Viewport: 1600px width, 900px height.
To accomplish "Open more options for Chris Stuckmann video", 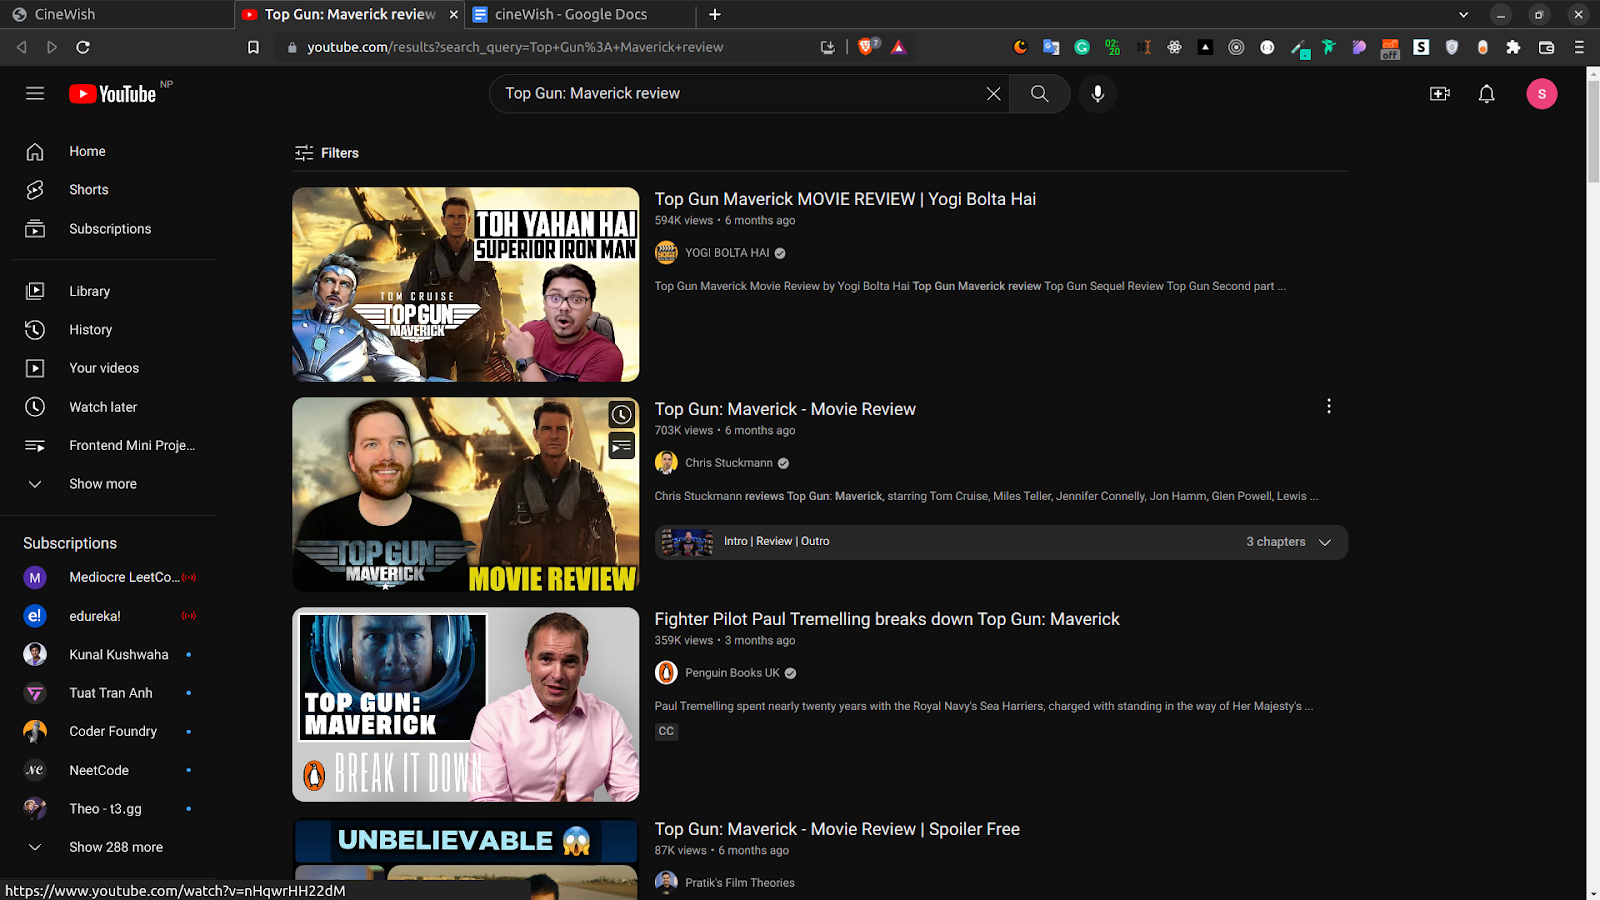I will pos(1329,406).
